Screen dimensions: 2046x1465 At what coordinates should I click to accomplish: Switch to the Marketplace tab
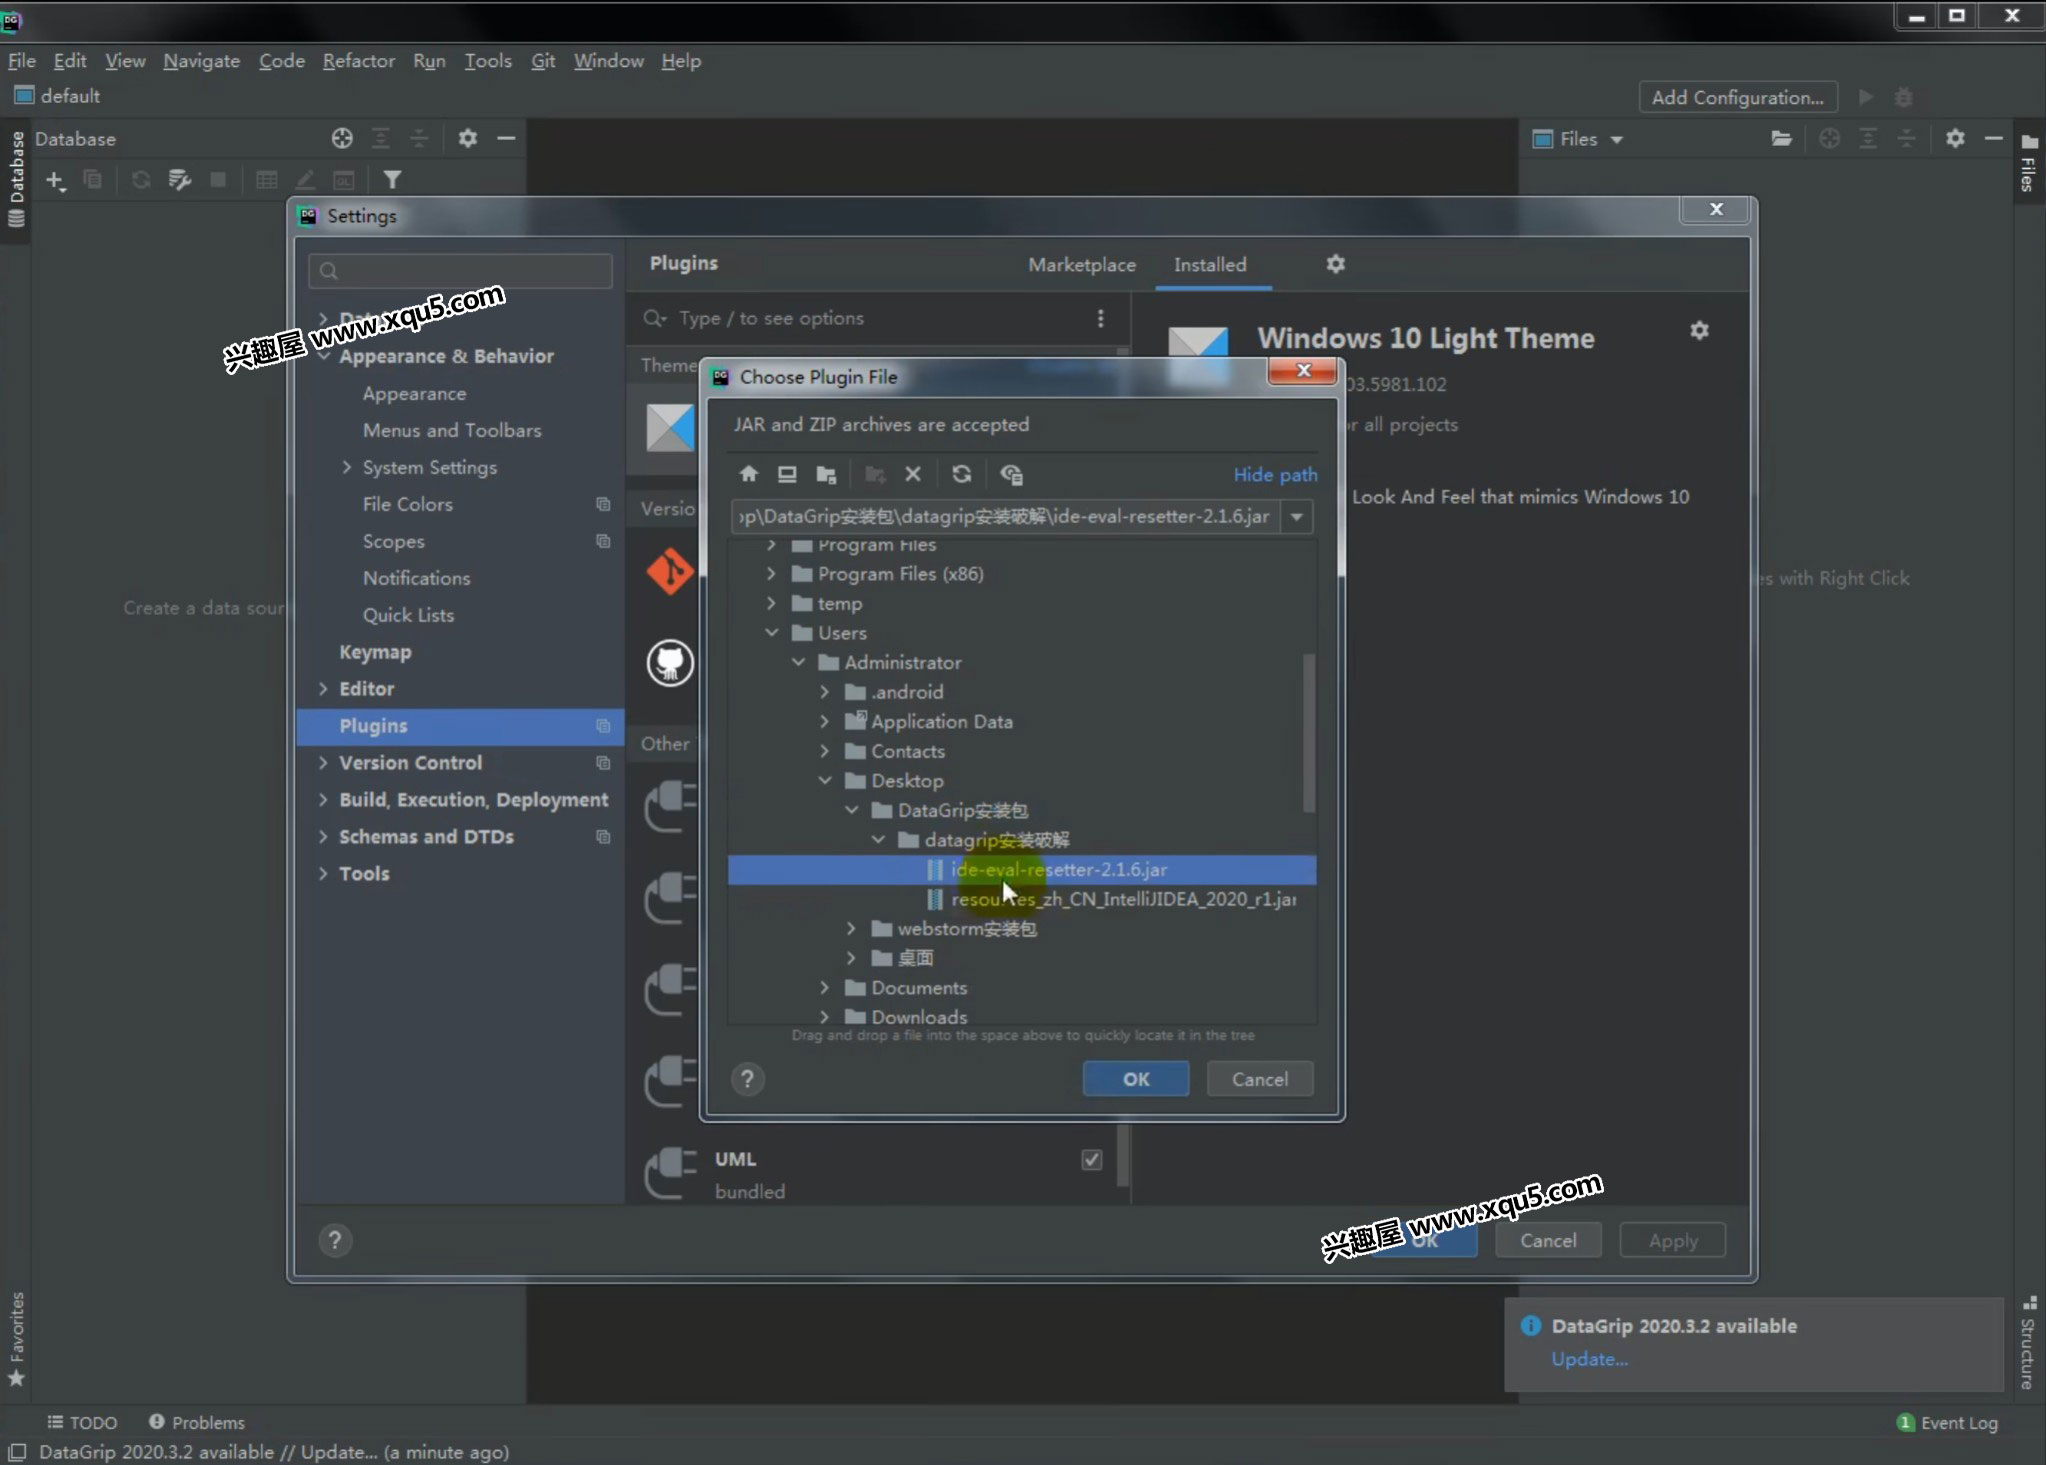coord(1081,265)
